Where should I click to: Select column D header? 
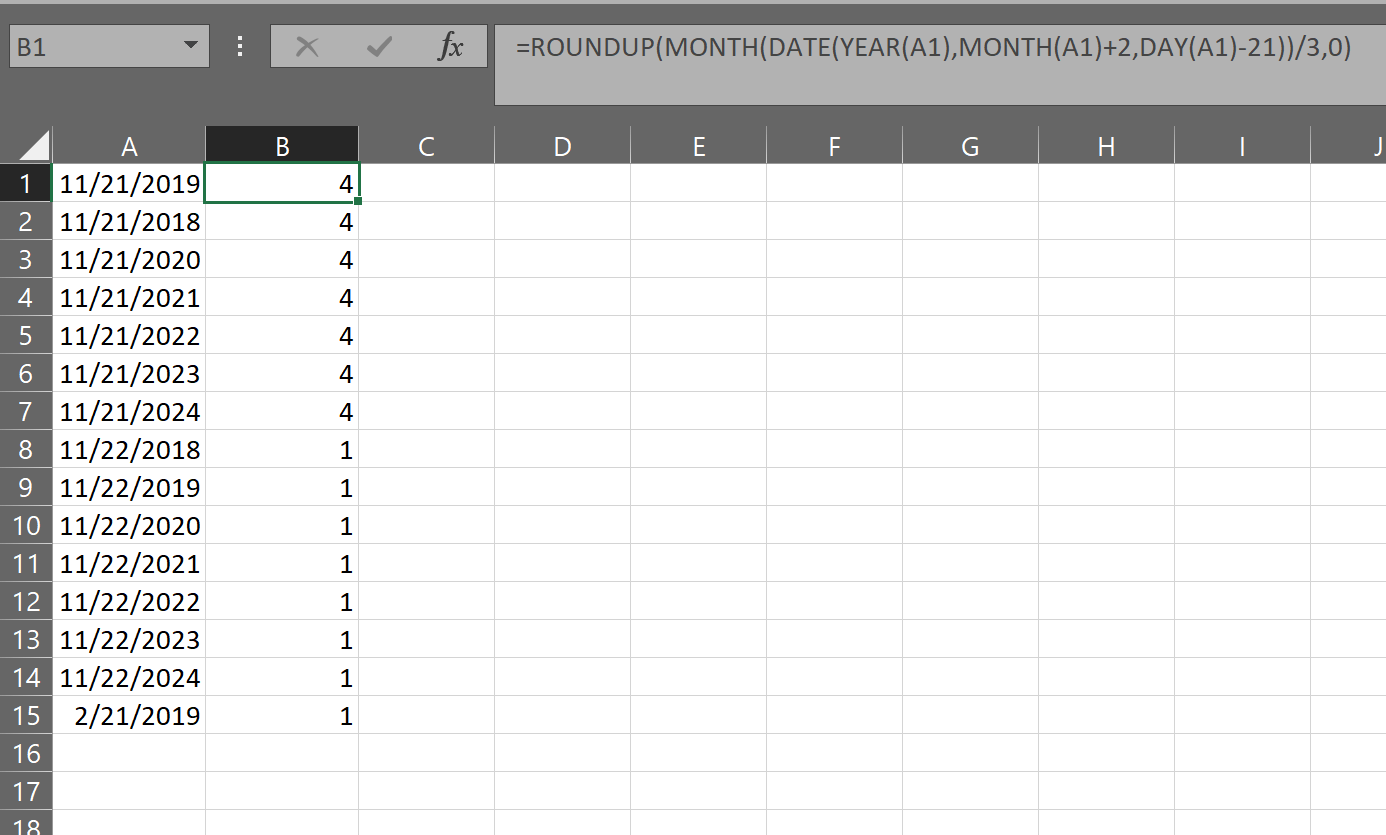561,145
